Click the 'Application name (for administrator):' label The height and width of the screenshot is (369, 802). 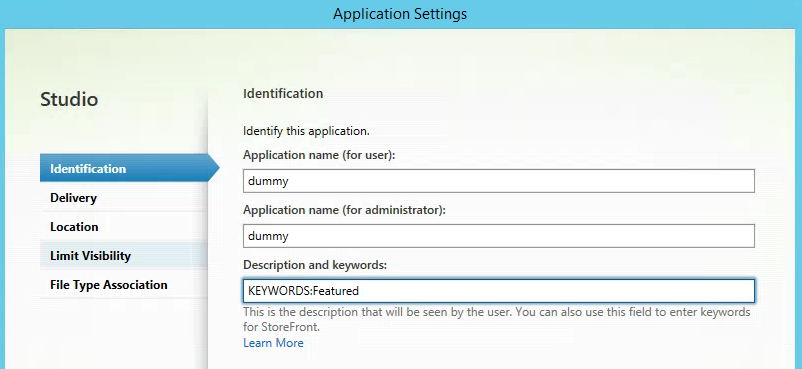tap(344, 210)
